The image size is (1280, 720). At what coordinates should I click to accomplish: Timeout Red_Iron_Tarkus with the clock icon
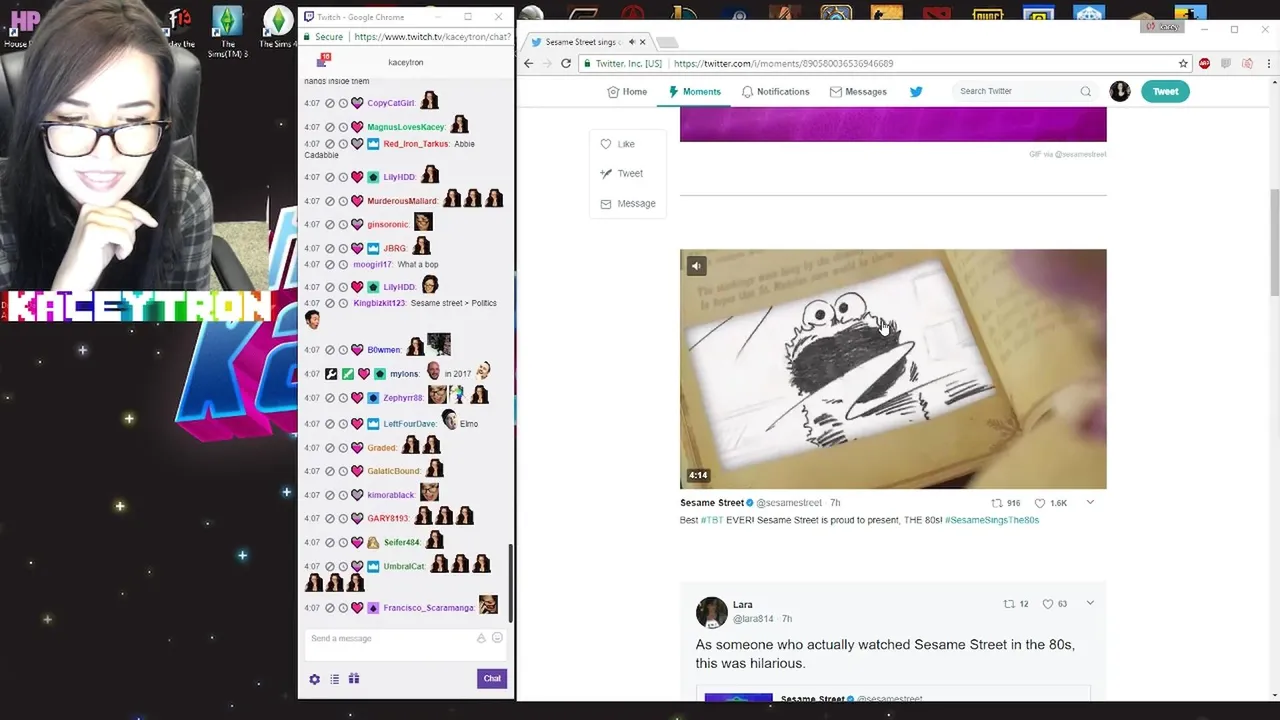coord(343,144)
